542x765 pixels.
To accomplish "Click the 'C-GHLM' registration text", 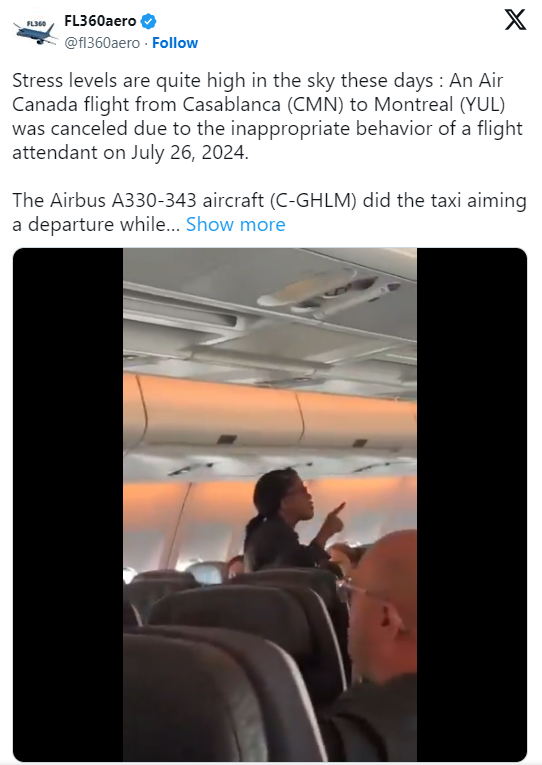I will tap(313, 201).
